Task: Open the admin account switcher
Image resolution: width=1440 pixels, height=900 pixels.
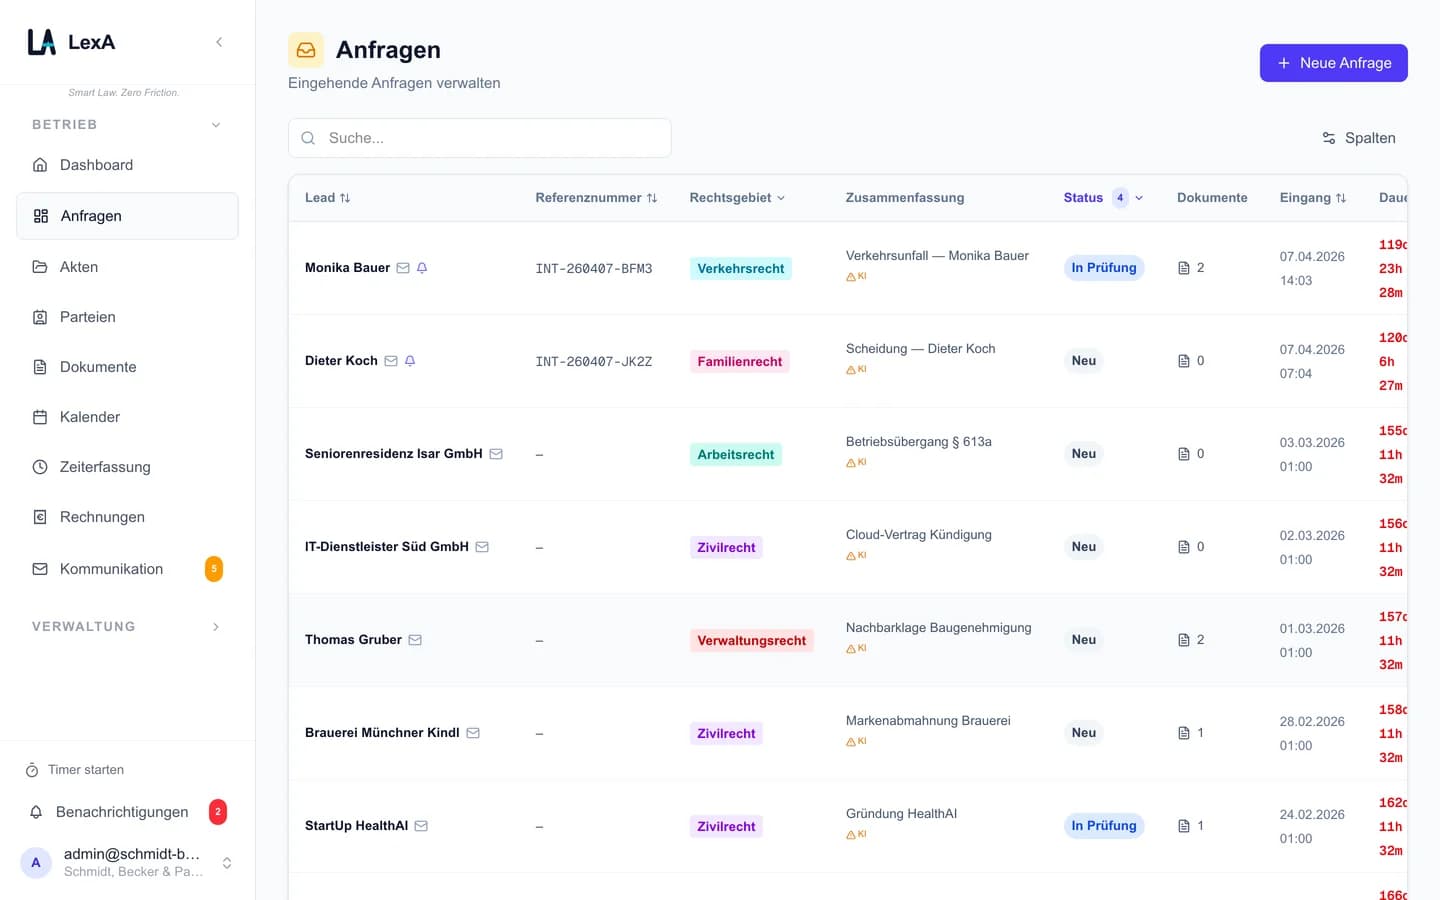Action: 127,862
